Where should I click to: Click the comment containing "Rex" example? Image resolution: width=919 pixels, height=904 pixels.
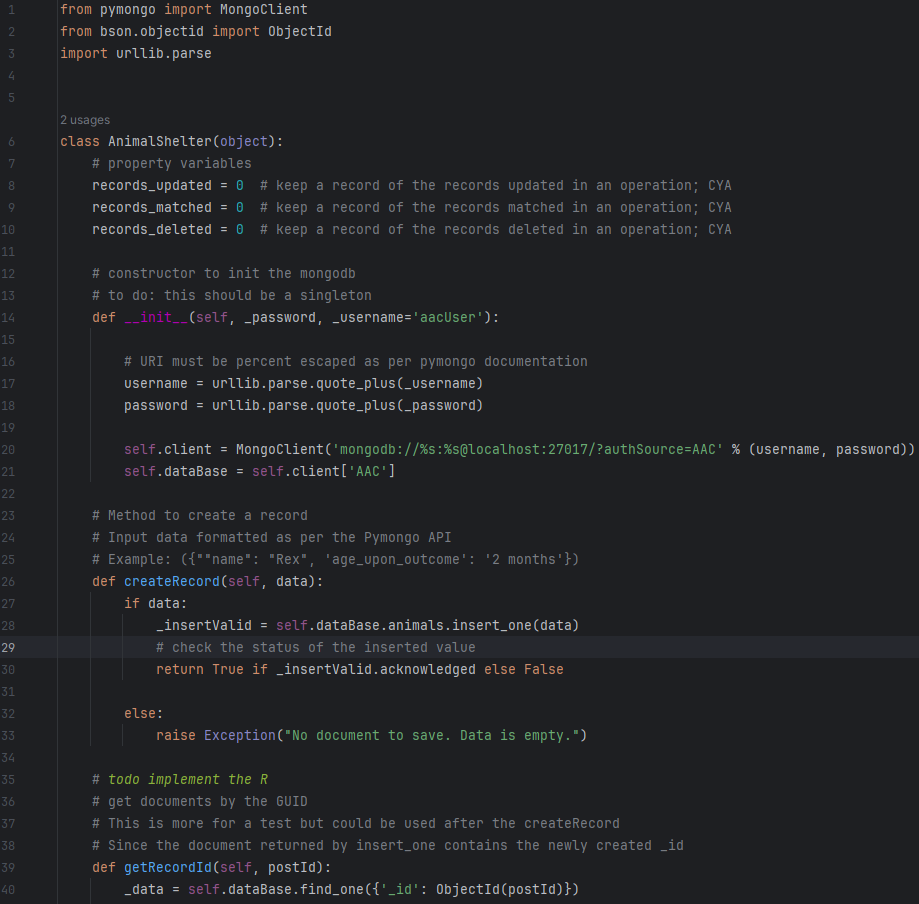click(335, 559)
